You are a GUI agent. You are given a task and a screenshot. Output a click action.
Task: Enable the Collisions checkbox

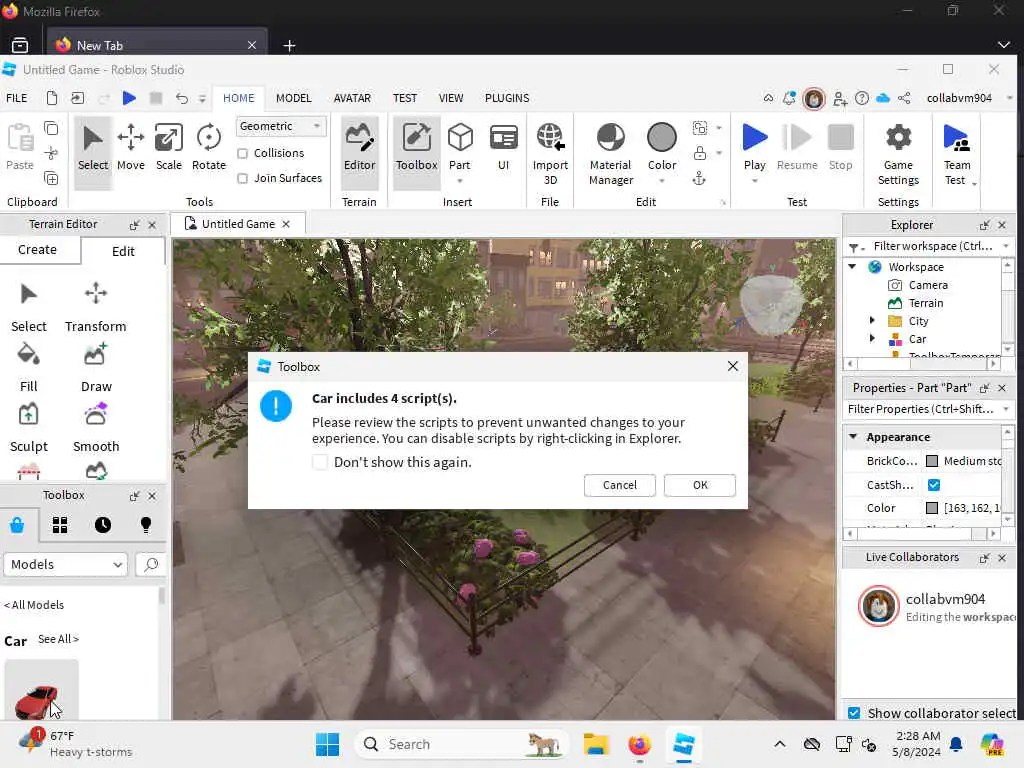[242, 153]
